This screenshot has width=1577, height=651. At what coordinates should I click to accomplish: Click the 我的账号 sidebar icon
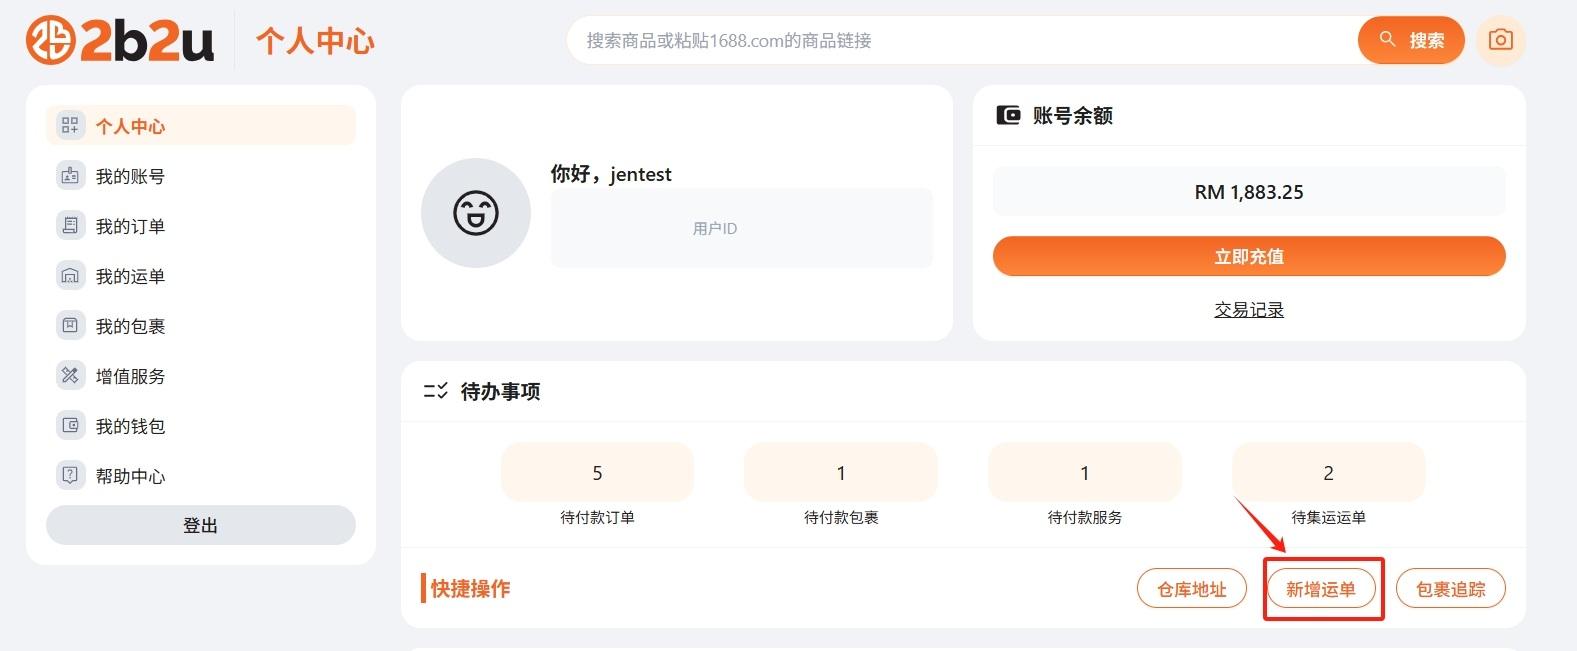pos(70,176)
